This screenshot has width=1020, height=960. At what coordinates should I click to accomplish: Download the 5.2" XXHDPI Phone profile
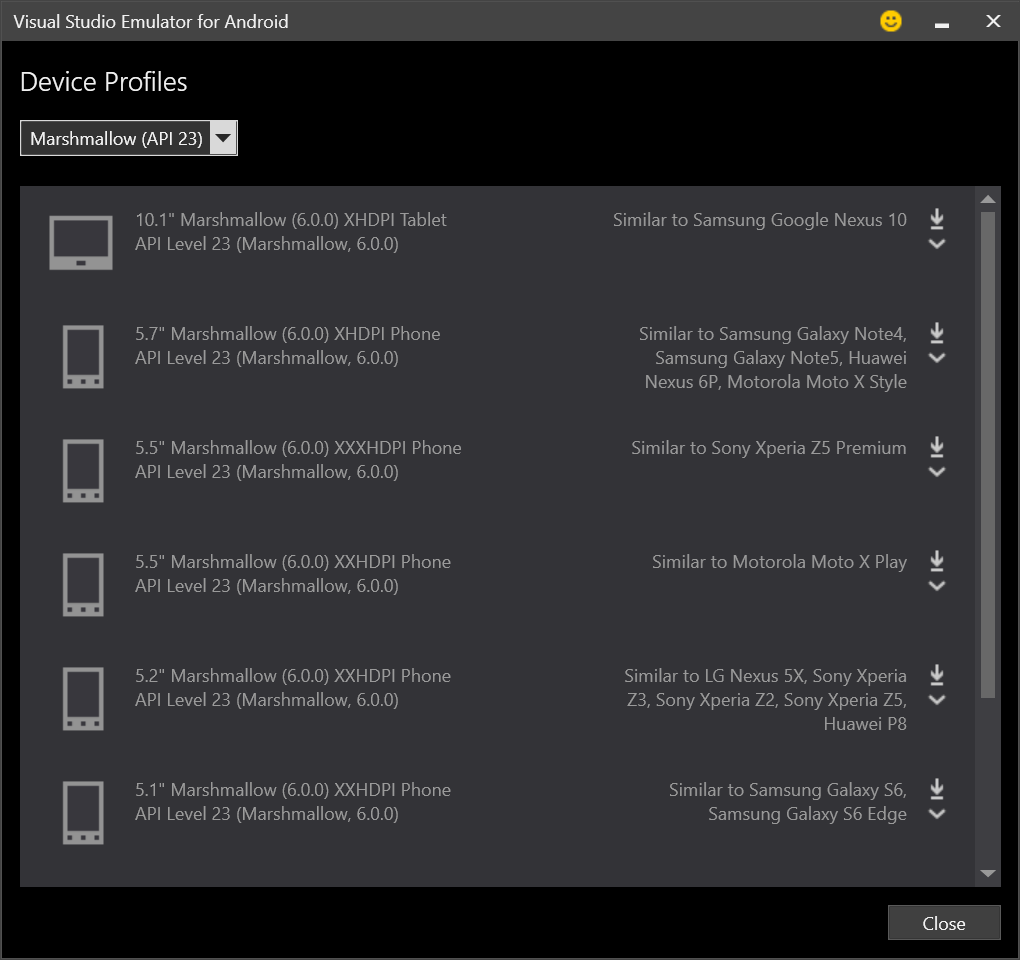coord(937,674)
